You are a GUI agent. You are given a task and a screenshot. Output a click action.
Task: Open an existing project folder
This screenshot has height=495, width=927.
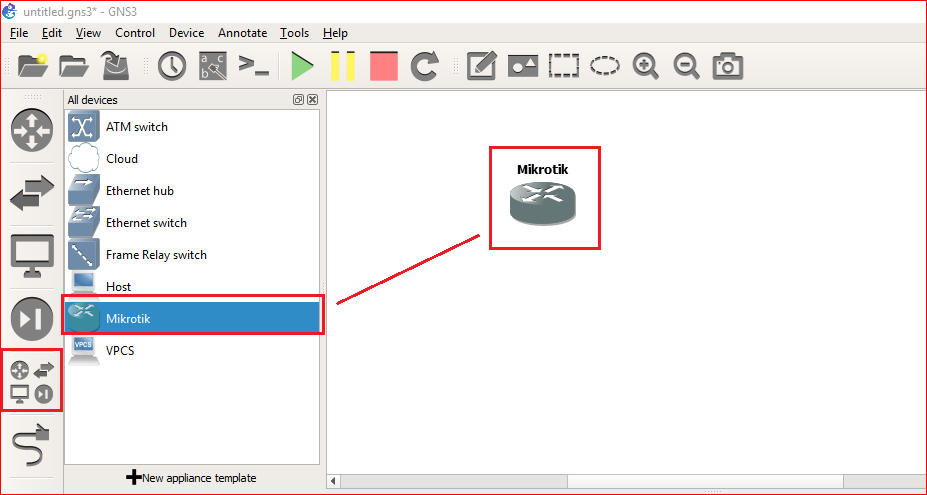click(74, 66)
